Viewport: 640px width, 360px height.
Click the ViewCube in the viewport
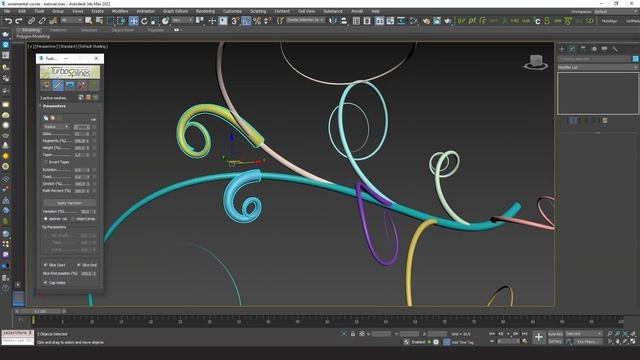coord(536,62)
